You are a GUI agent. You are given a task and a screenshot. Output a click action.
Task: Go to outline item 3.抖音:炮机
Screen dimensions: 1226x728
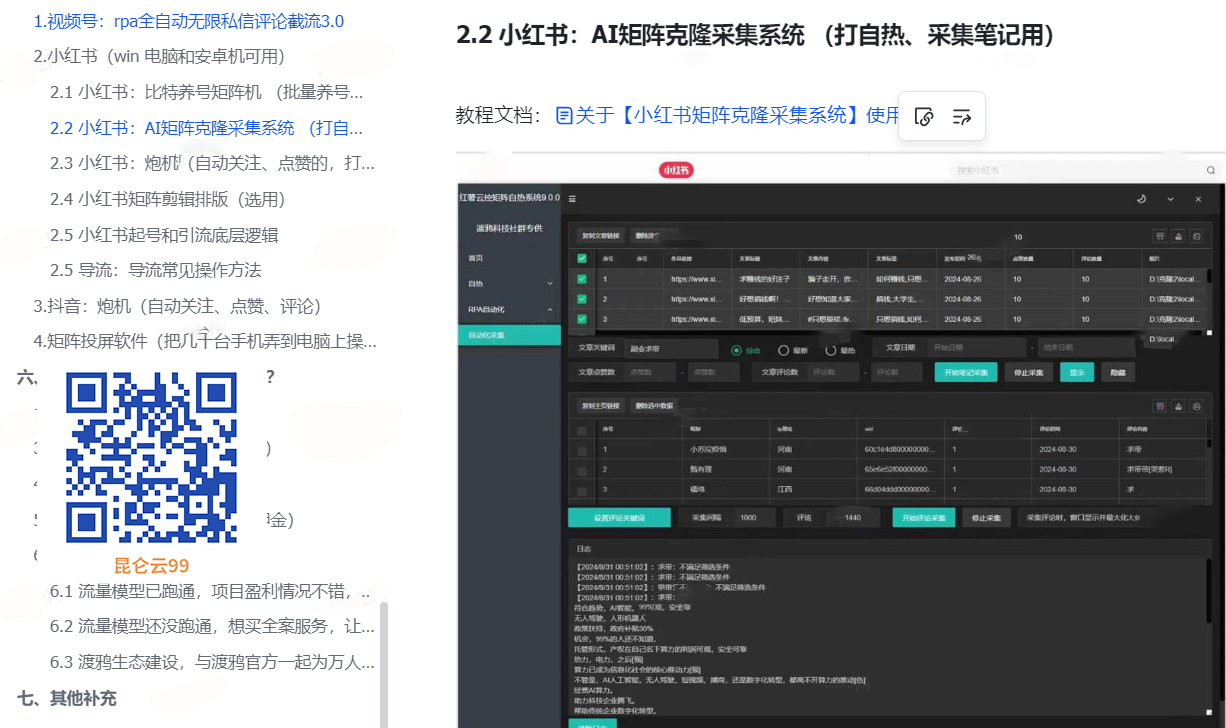(x=177, y=306)
